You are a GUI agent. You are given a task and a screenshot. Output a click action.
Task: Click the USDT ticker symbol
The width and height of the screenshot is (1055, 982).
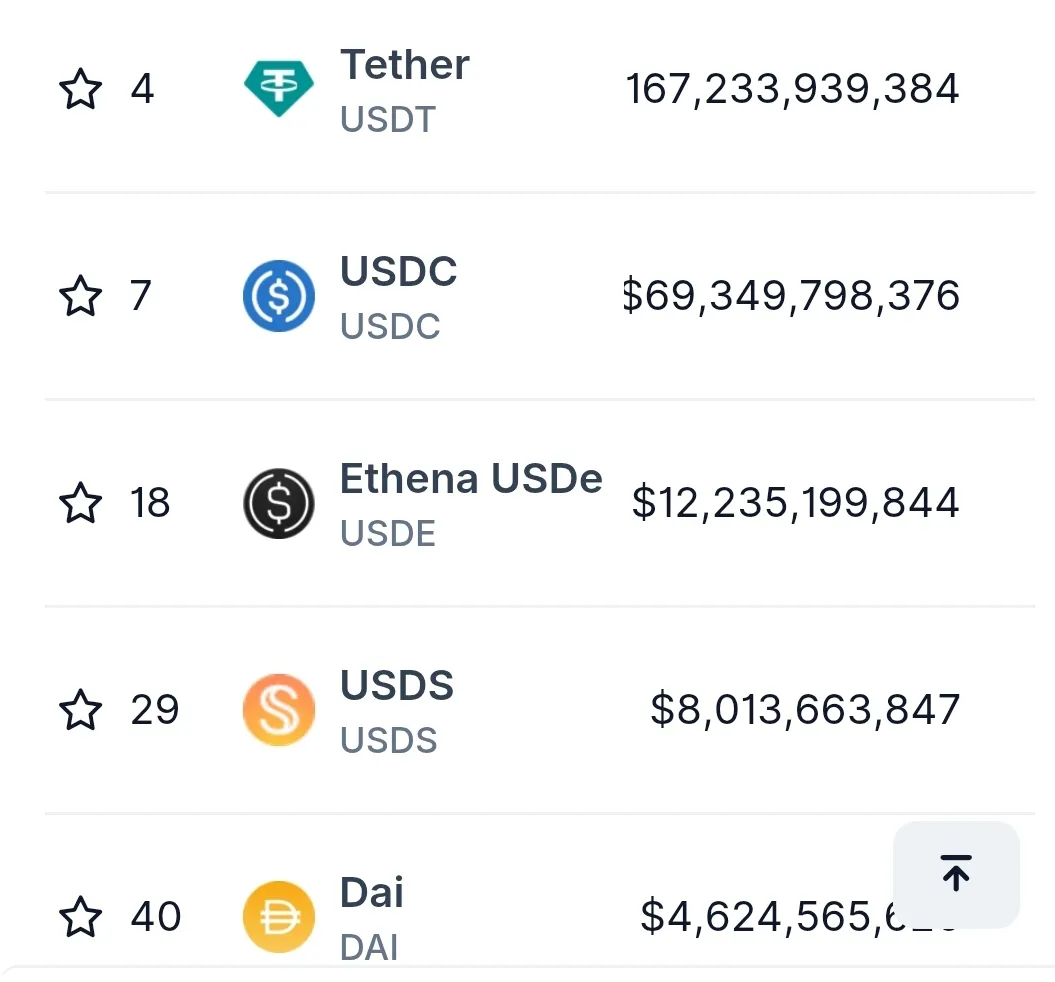pos(388,121)
